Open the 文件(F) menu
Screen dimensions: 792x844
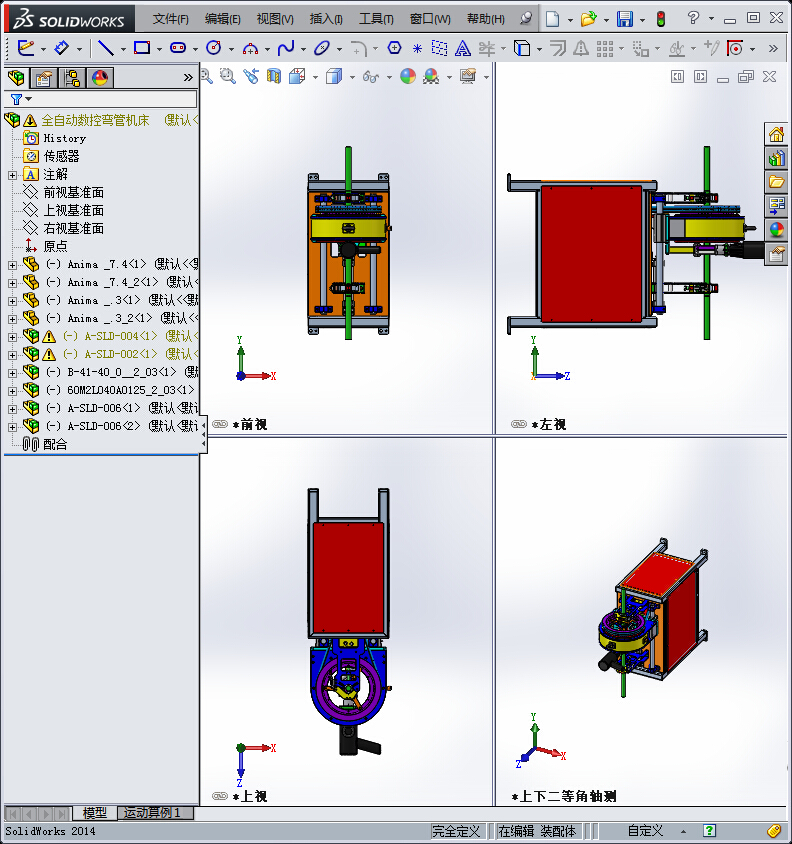tap(170, 19)
